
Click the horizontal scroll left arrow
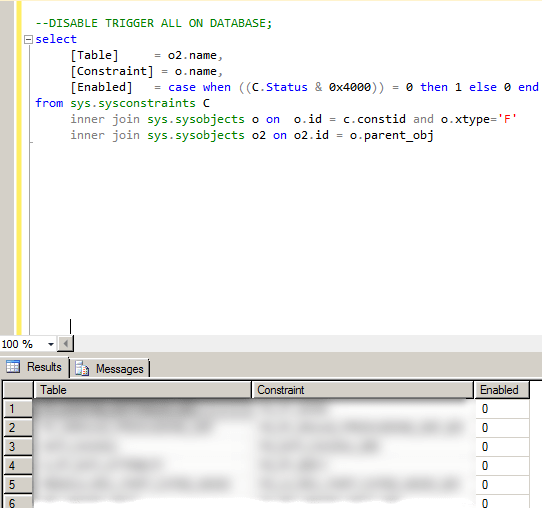pos(65,344)
